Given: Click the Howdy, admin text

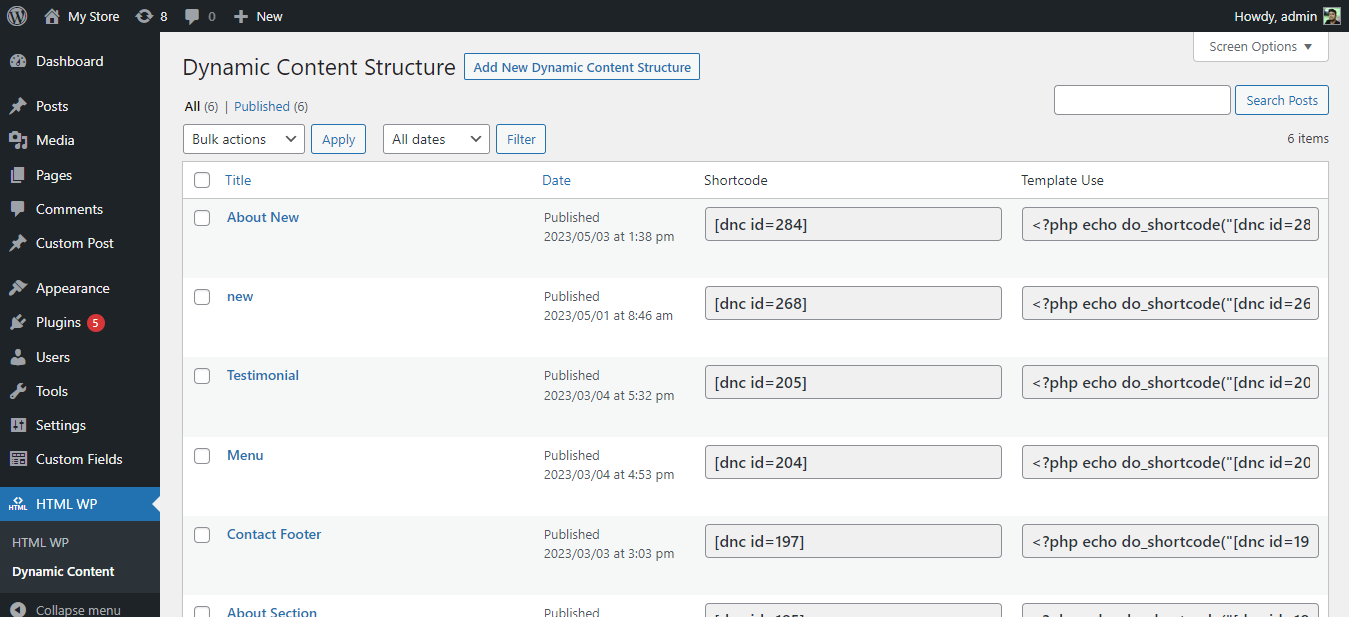Looking at the screenshot, I should click(x=1276, y=16).
